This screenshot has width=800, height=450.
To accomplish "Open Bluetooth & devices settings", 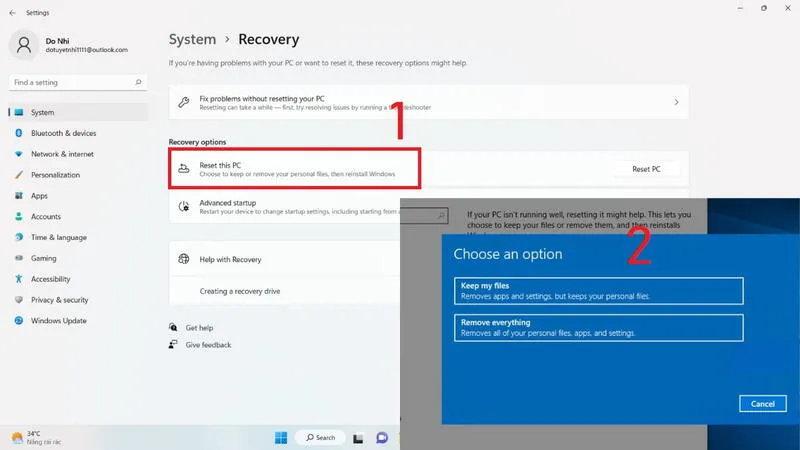I will point(63,133).
